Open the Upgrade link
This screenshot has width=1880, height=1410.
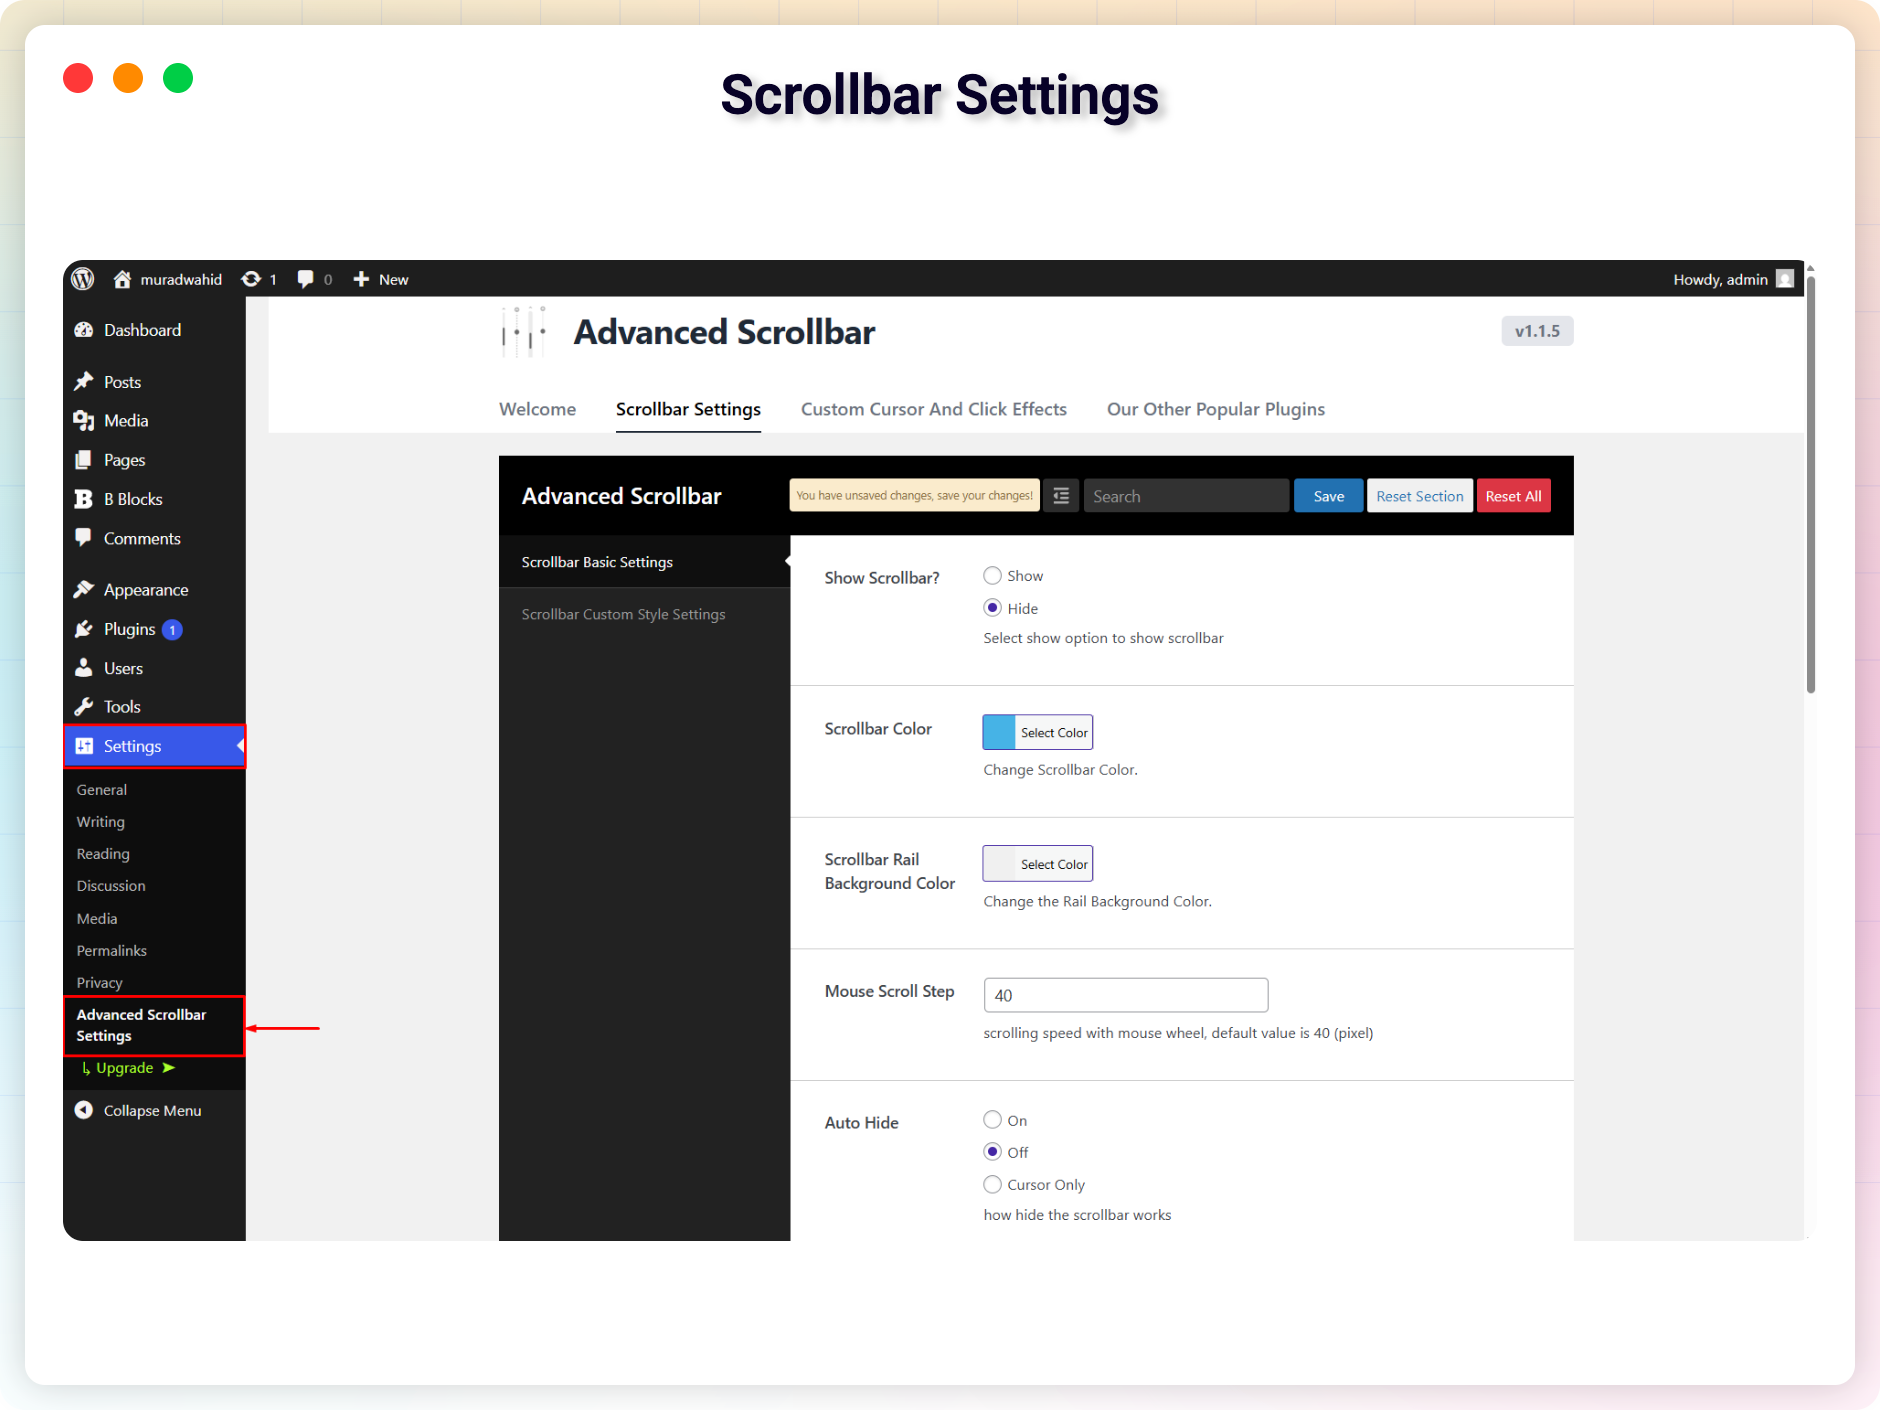(x=127, y=1068)
